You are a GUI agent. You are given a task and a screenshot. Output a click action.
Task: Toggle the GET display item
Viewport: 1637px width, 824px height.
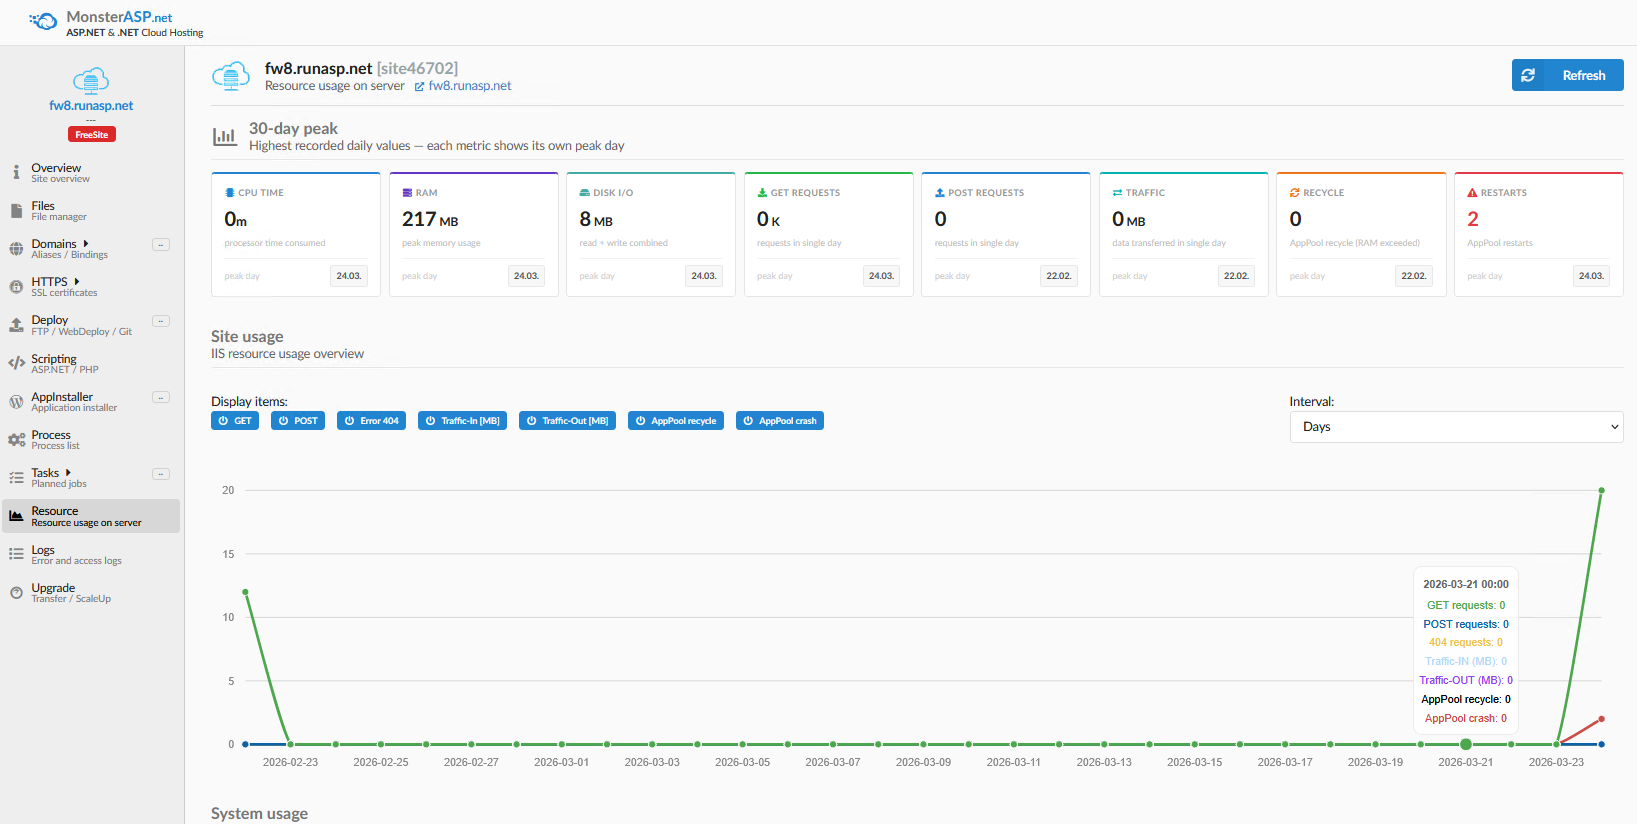(235, 421)
